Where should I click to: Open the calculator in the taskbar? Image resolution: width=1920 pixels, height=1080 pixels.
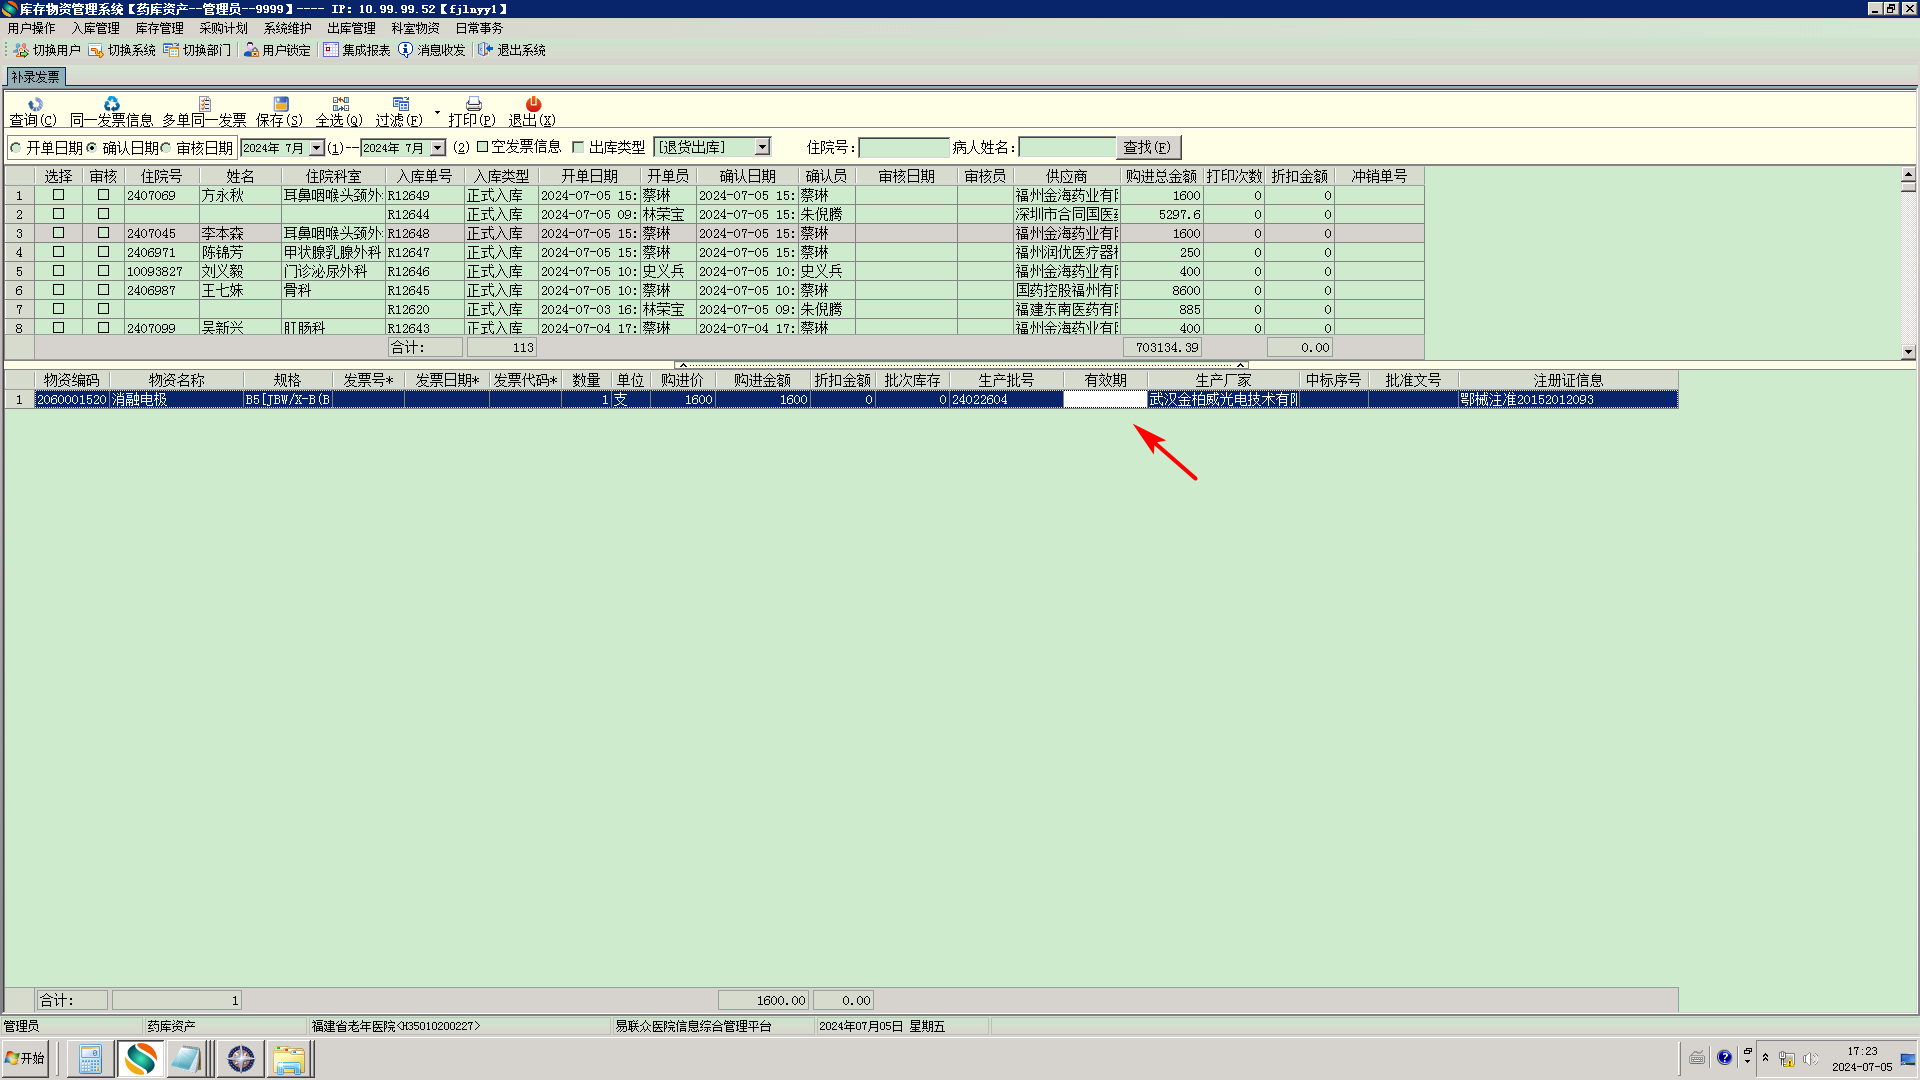click(x=90, y=1058)
